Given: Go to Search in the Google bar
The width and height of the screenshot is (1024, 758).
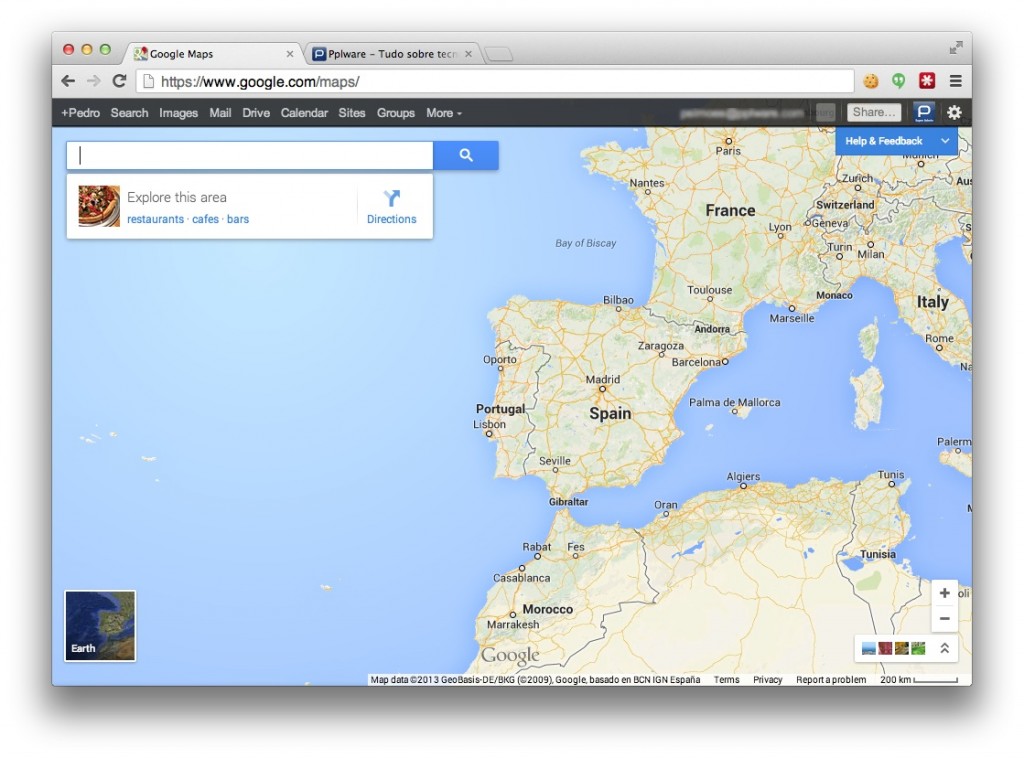Looking at the screenshot, I should (129, 113).
